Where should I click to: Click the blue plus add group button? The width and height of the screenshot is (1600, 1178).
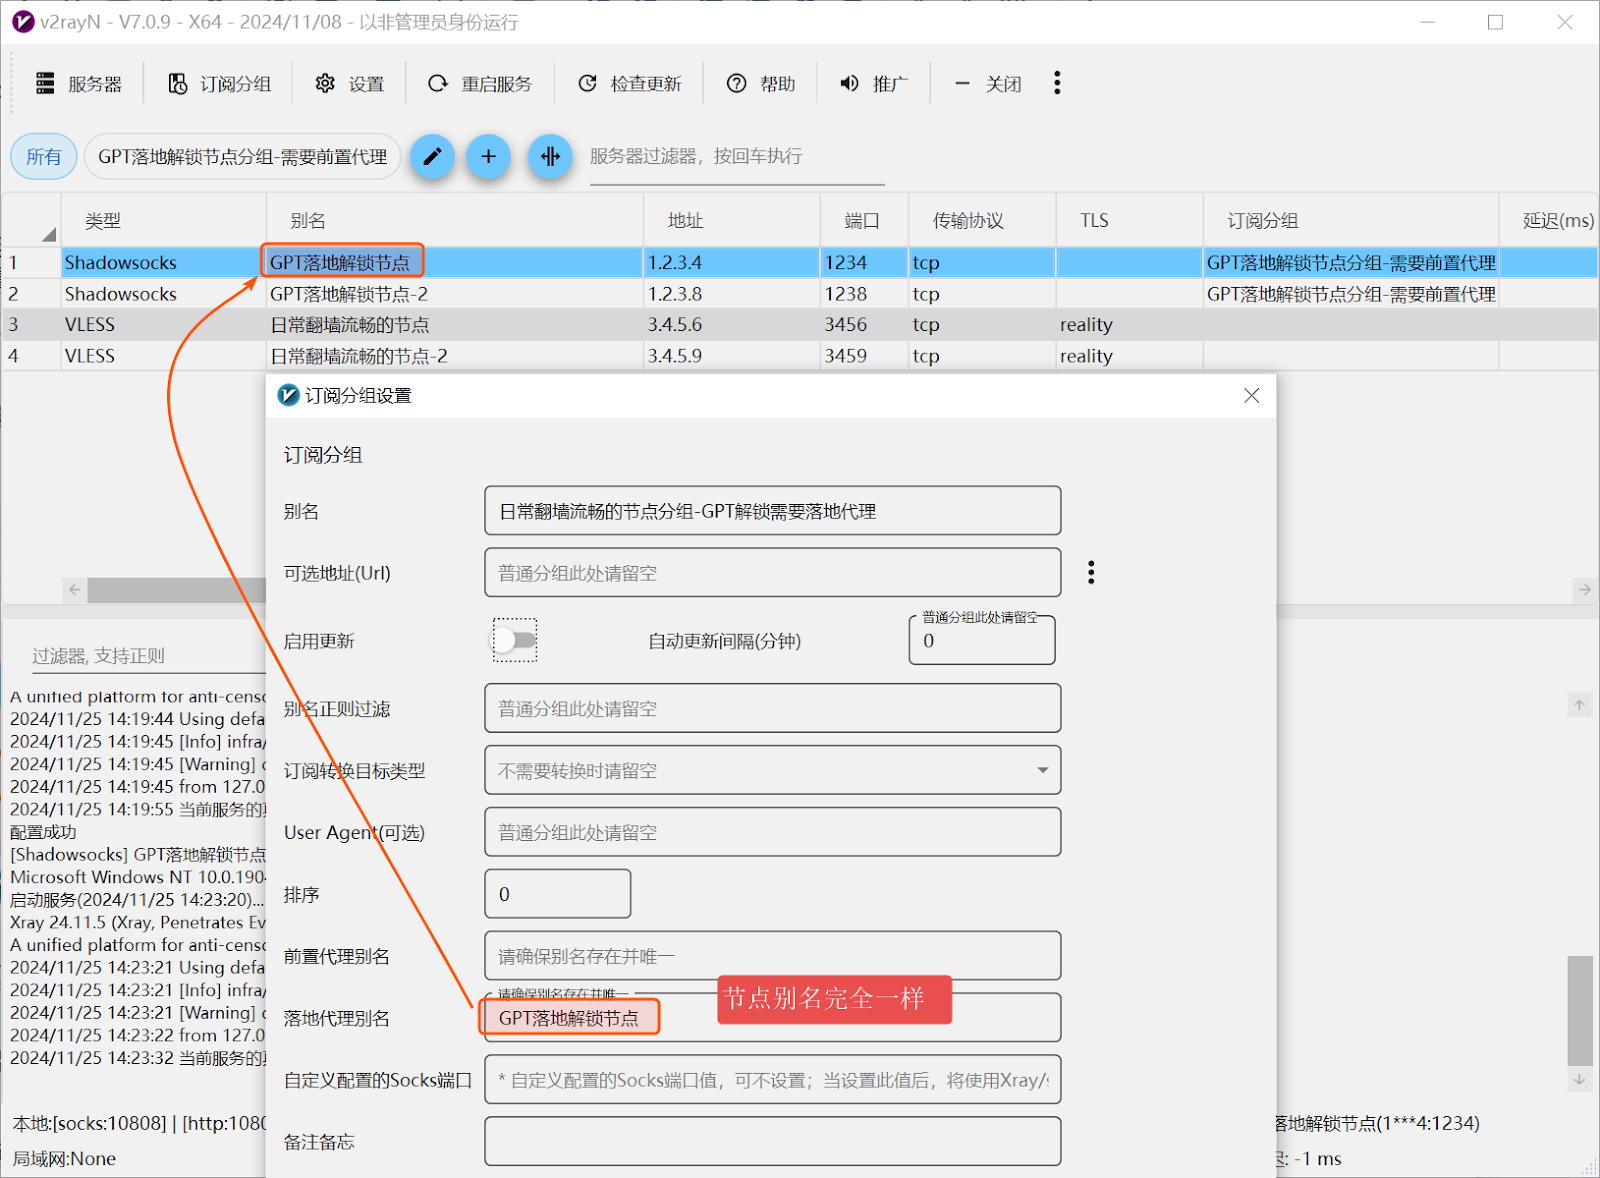coord(488,157)
